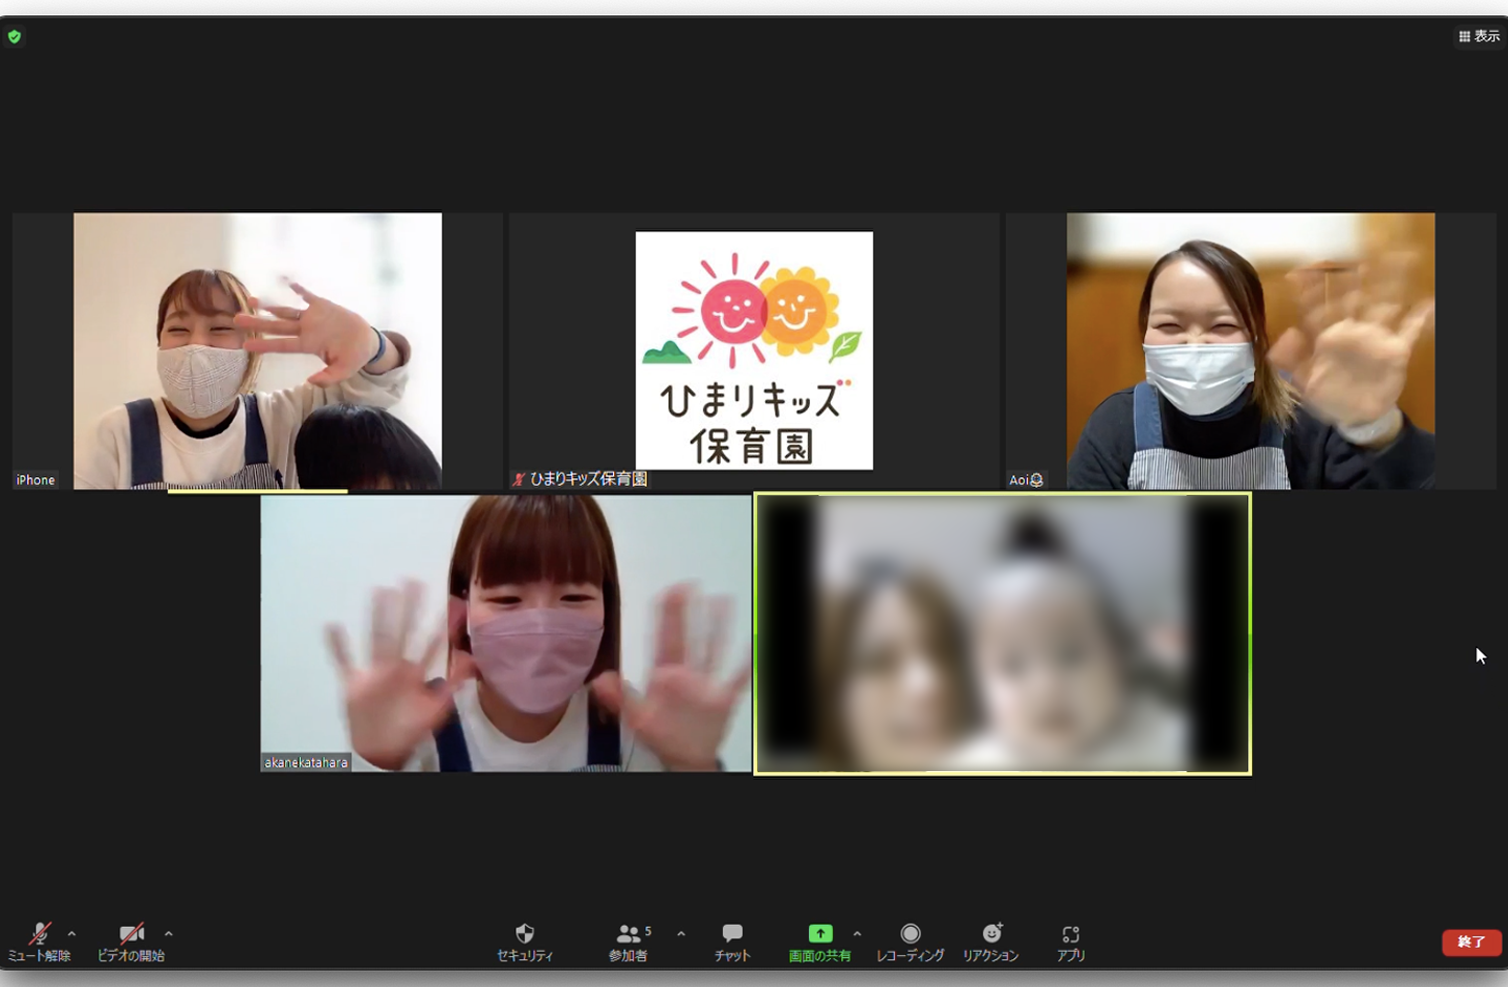Expand the arrow next to 参加者
Image resolution: width=1508 pixels, height=987 pixels.
coord(681,934)
